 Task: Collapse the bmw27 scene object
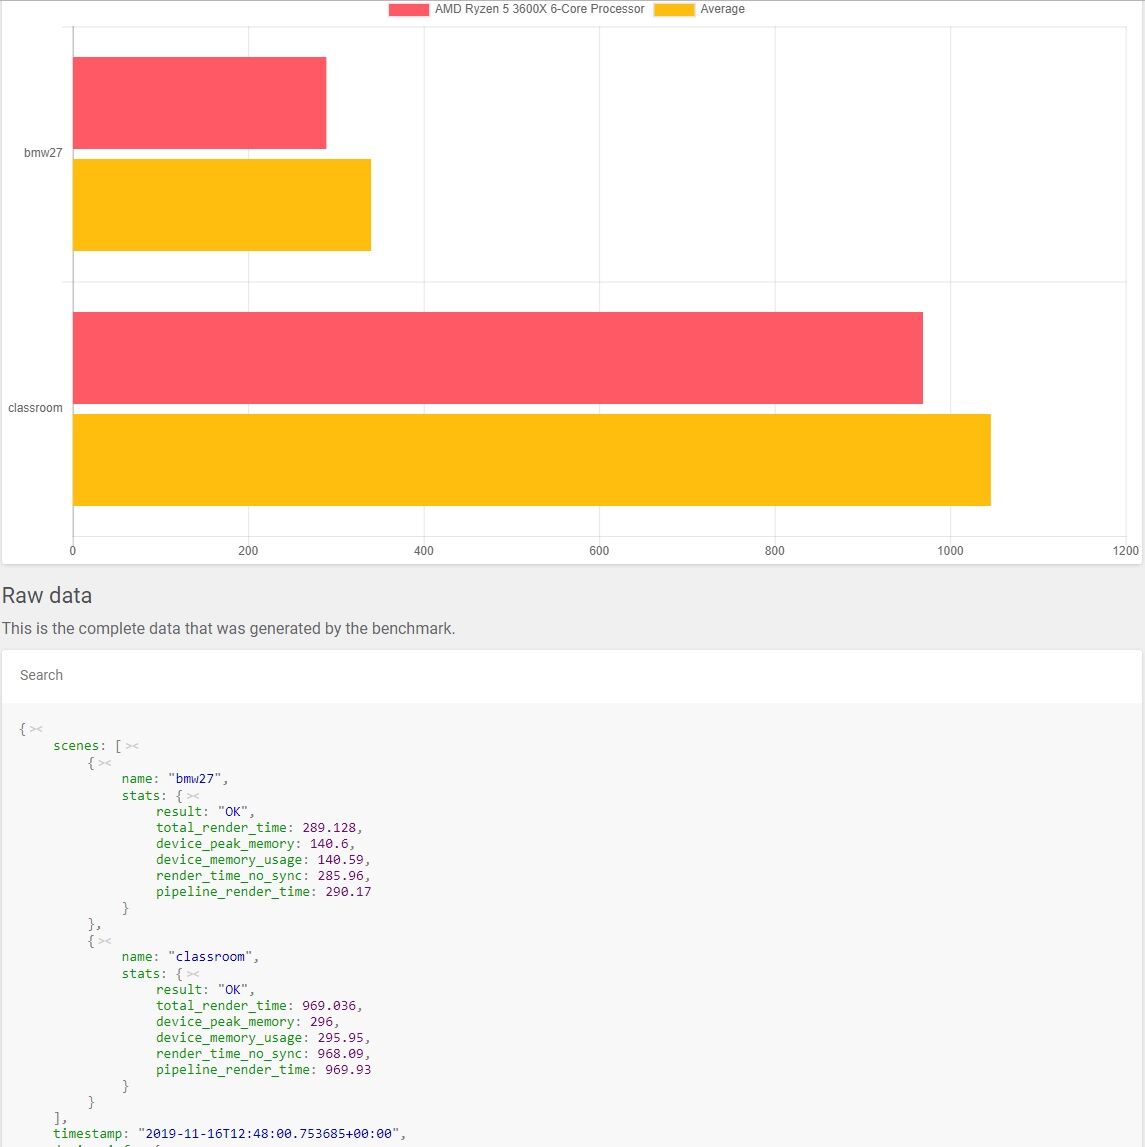(105, 763)
